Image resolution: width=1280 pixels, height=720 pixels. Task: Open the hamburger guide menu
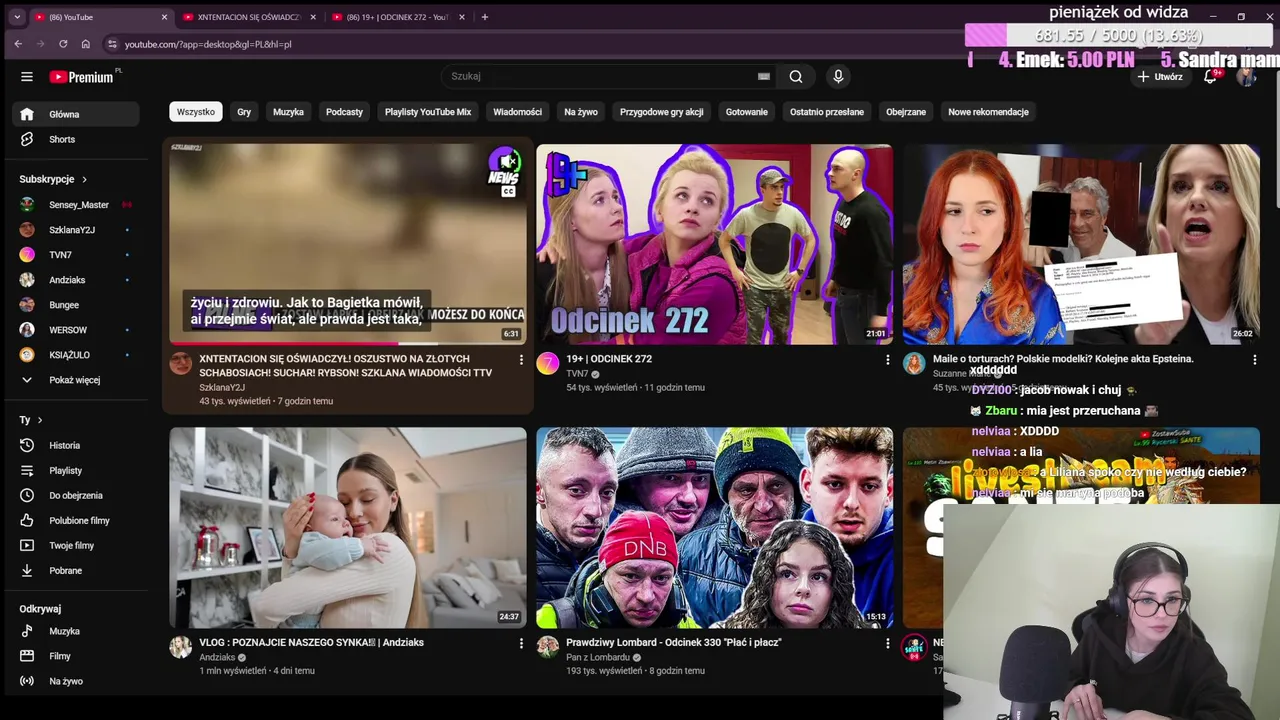click(27, 77)
